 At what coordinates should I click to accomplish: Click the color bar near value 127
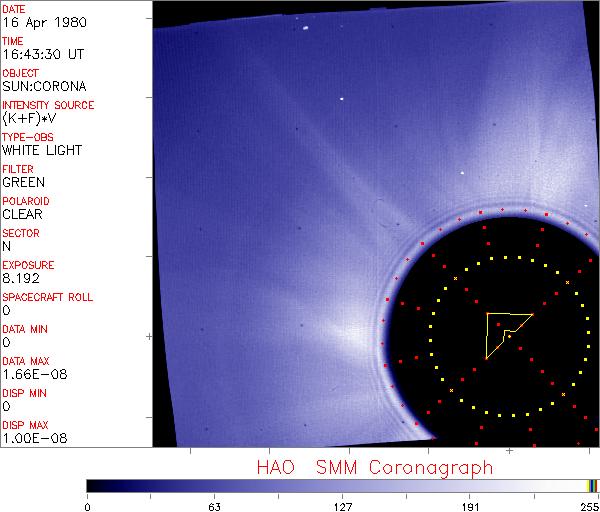coord(342,485)
